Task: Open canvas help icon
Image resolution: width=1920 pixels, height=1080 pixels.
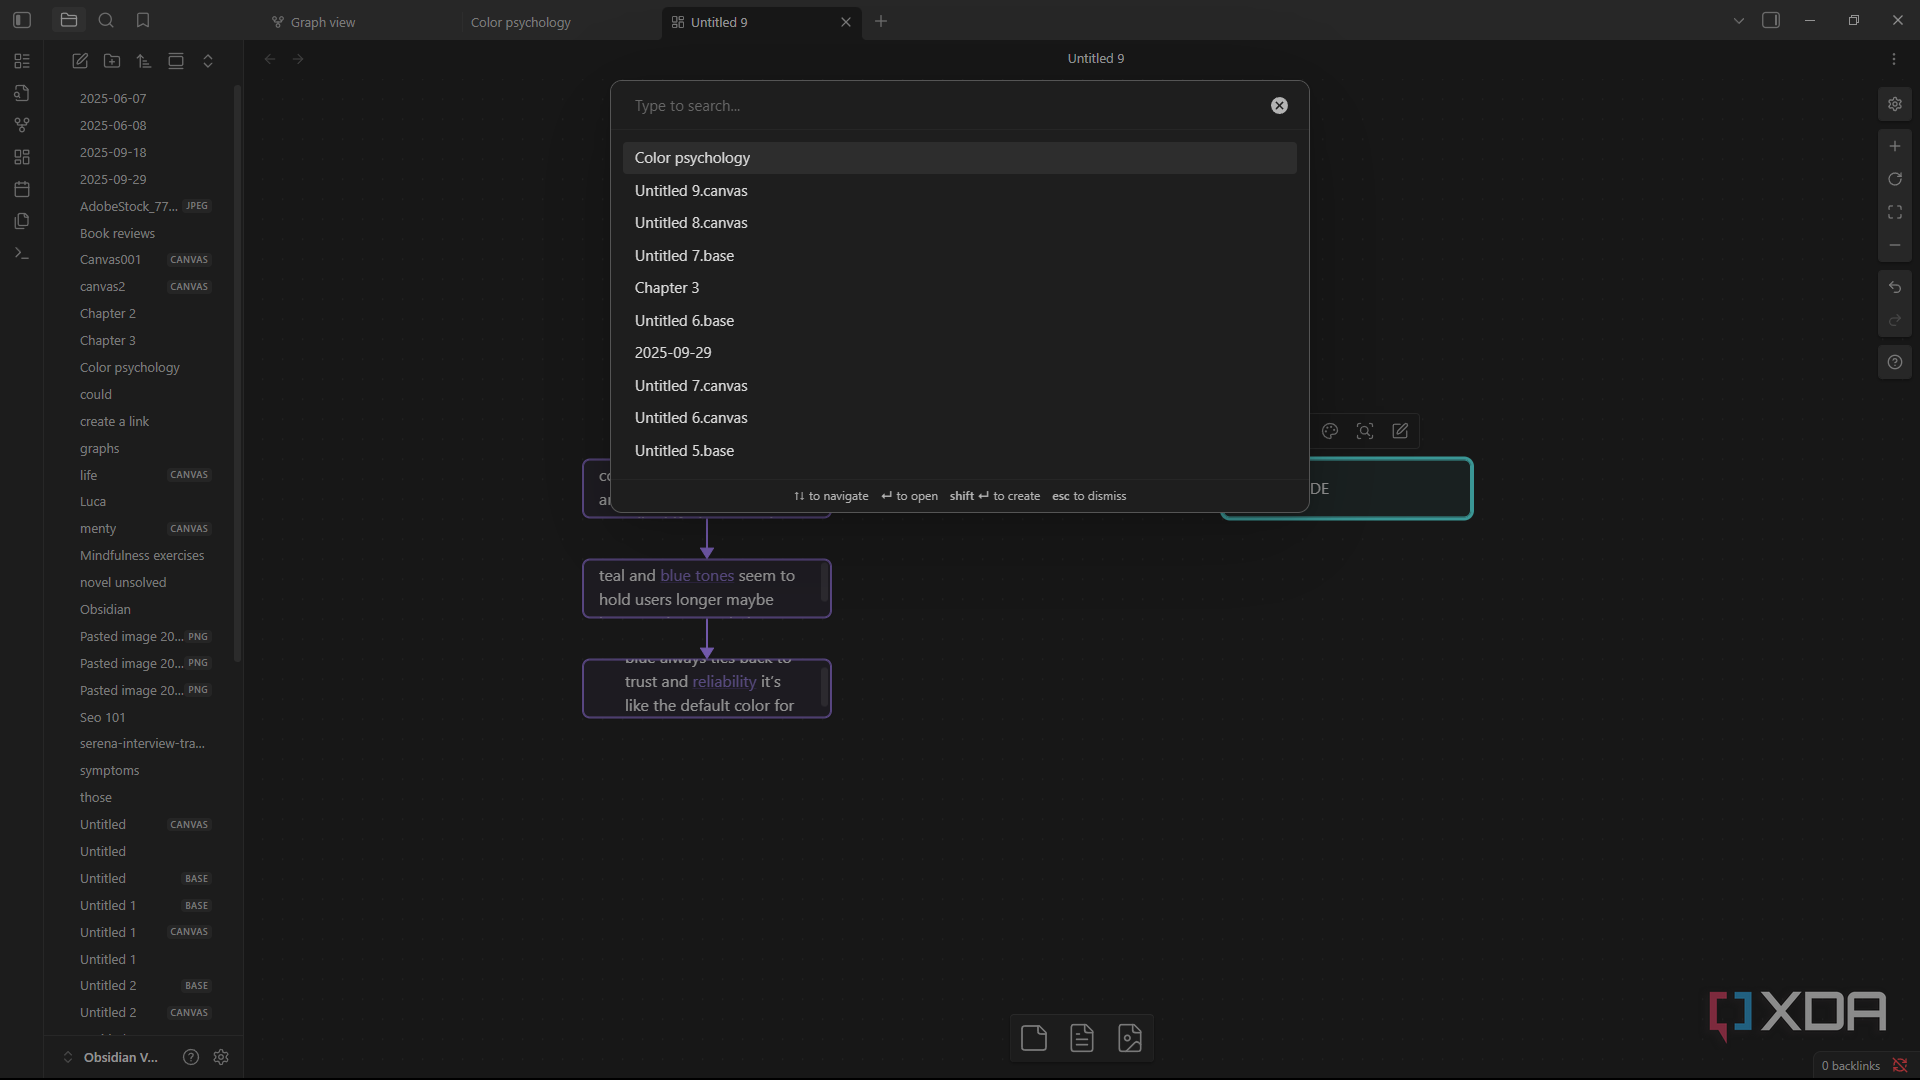Action: pos(1894,362)
